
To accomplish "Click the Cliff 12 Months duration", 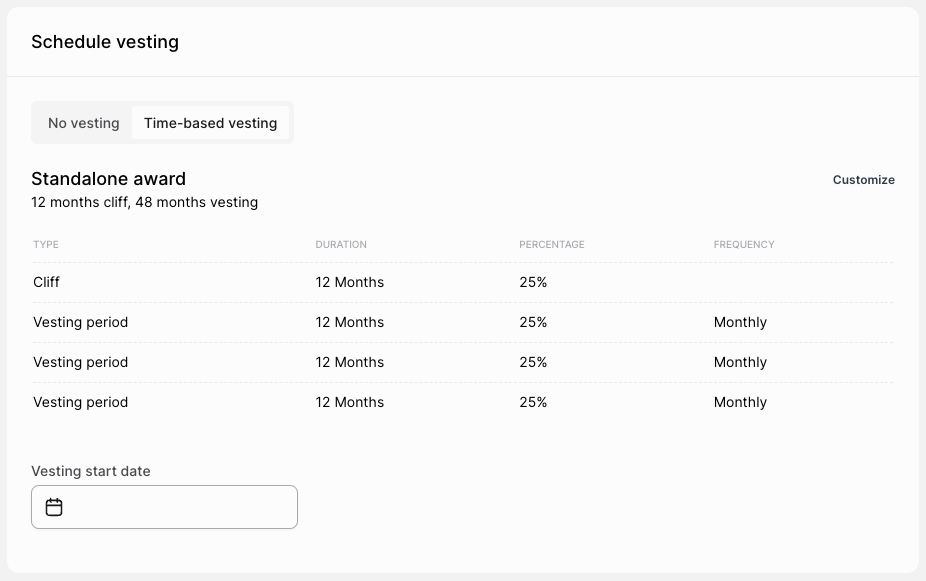I will 350,282.
